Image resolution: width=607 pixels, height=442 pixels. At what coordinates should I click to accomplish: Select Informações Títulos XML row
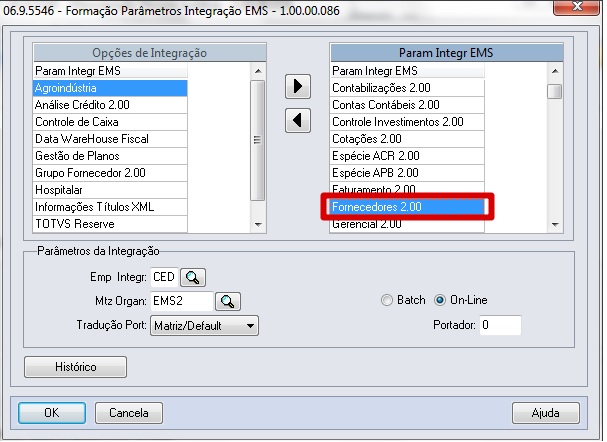[x=110, y=207]
